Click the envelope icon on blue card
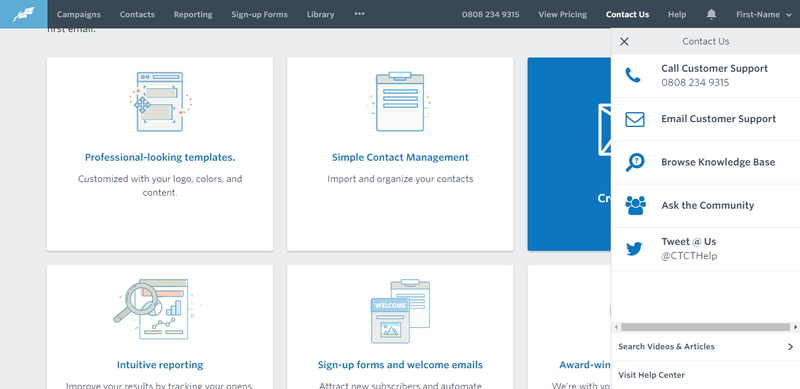The image size is (800, 389). pos(605,129)
